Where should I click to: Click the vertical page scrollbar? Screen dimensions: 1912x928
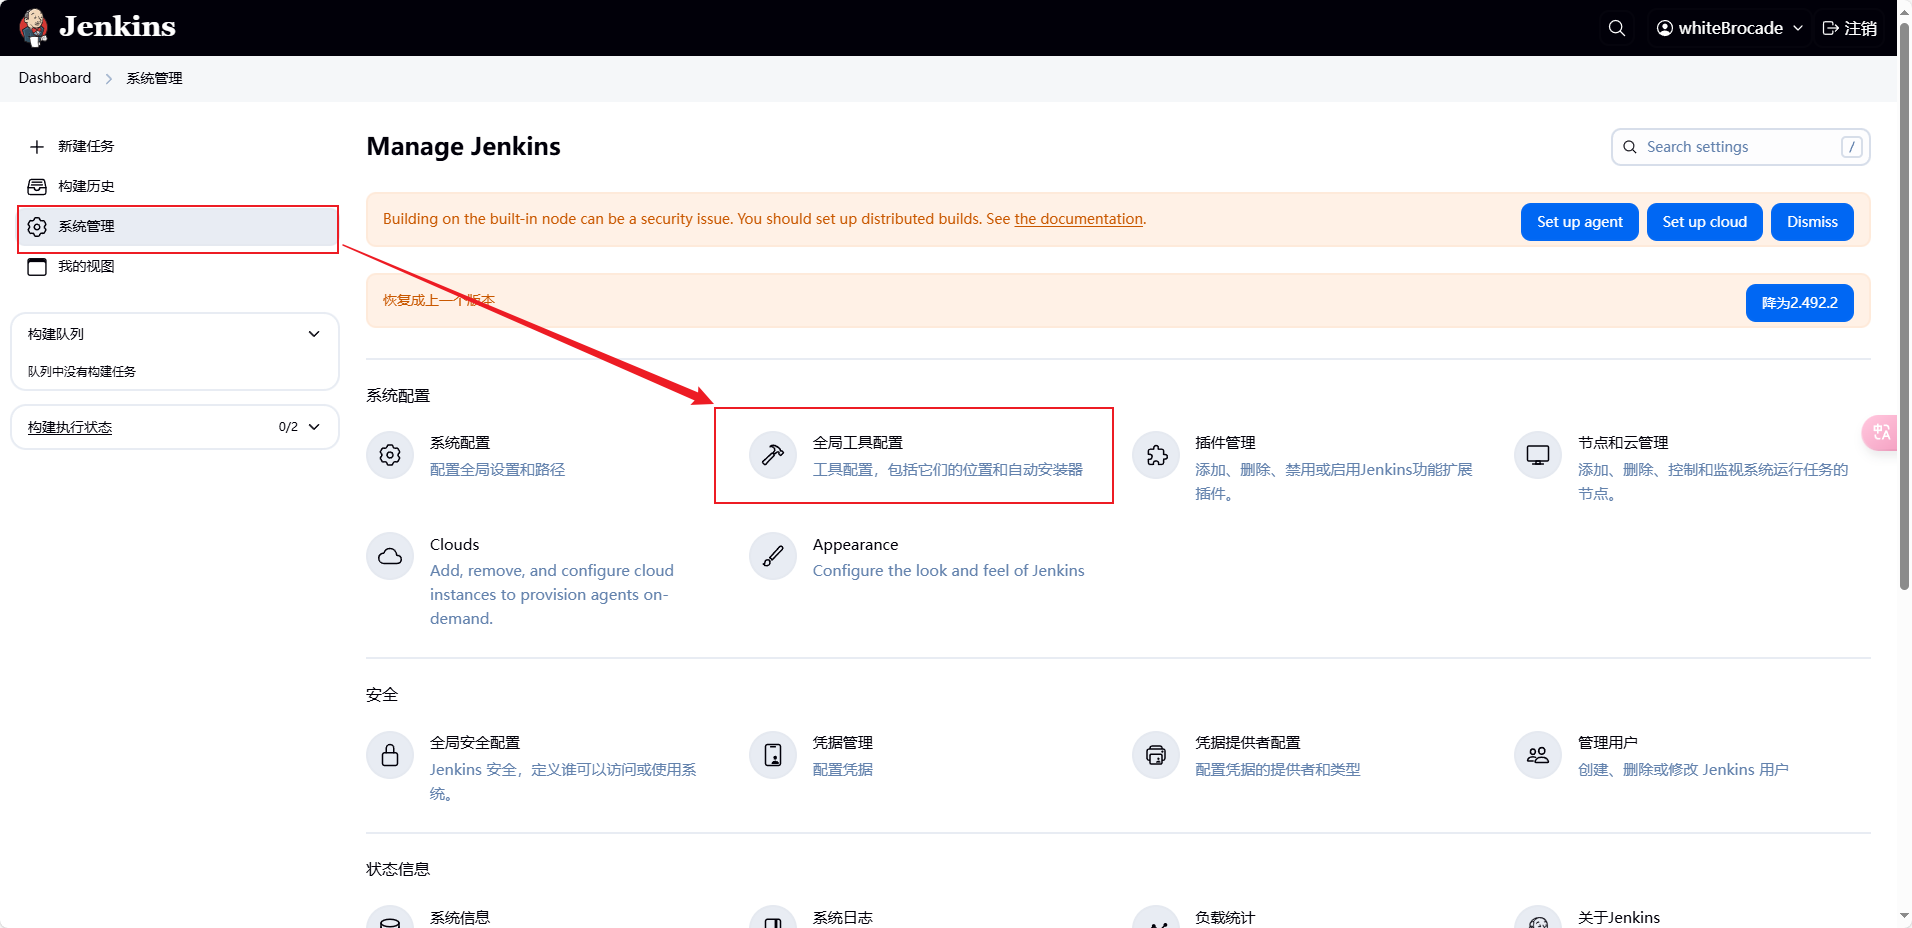click(1904, 305)
